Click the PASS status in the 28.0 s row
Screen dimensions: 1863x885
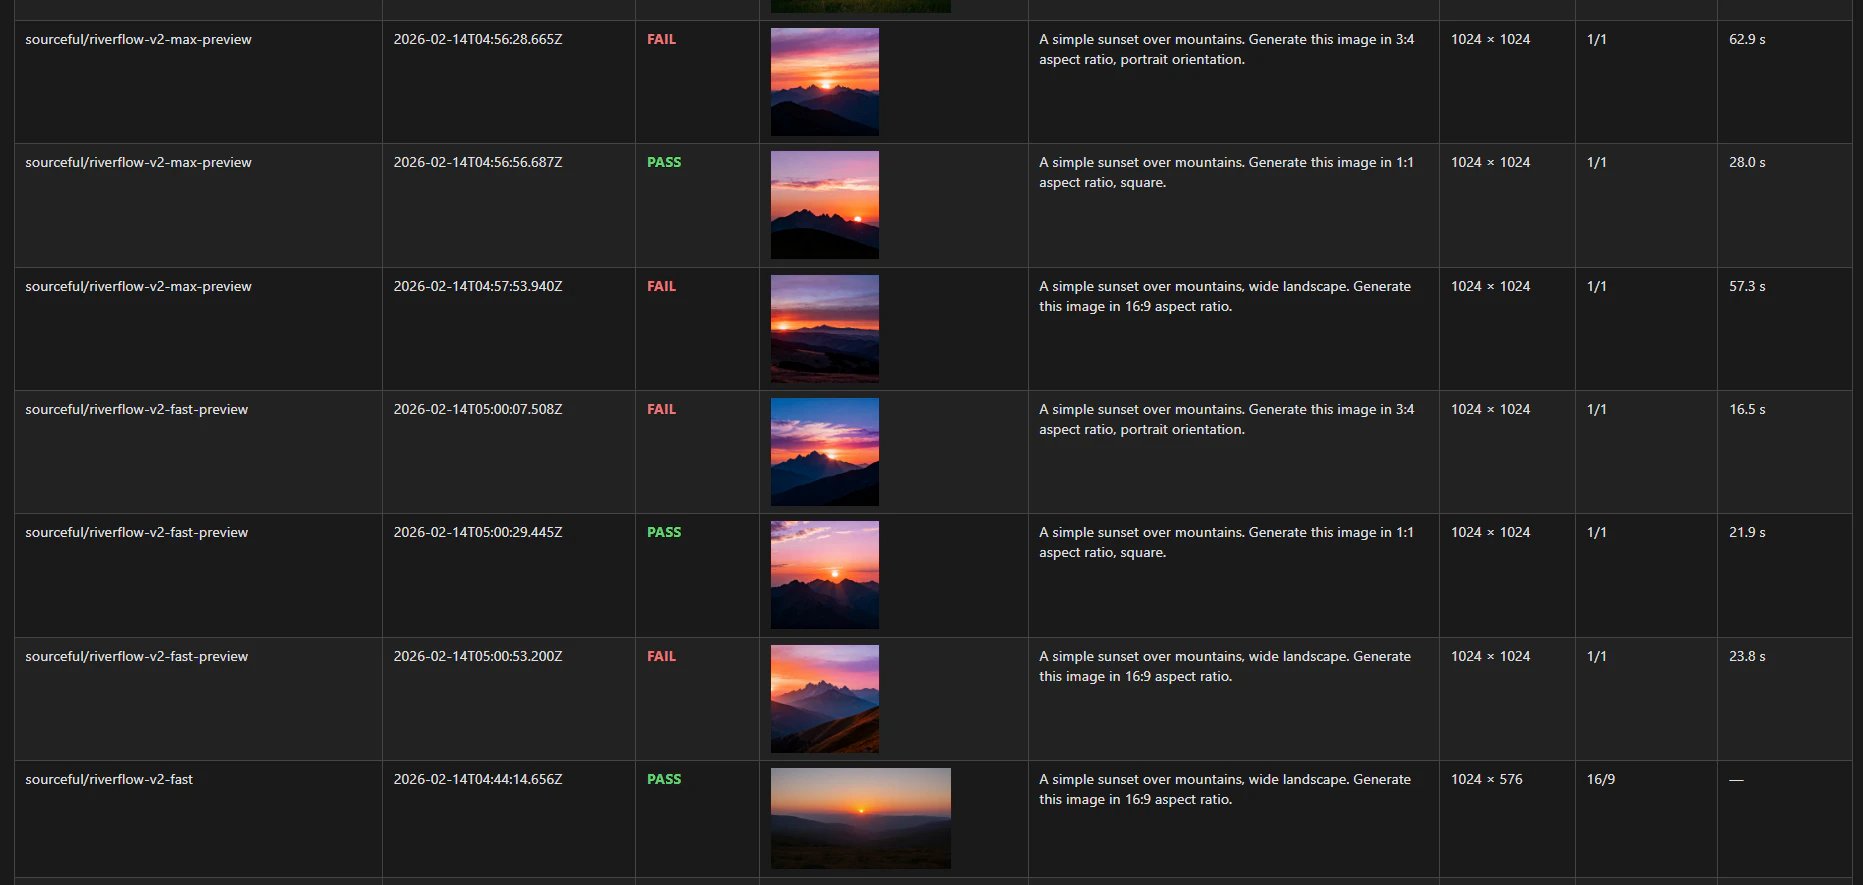[664, 162]
